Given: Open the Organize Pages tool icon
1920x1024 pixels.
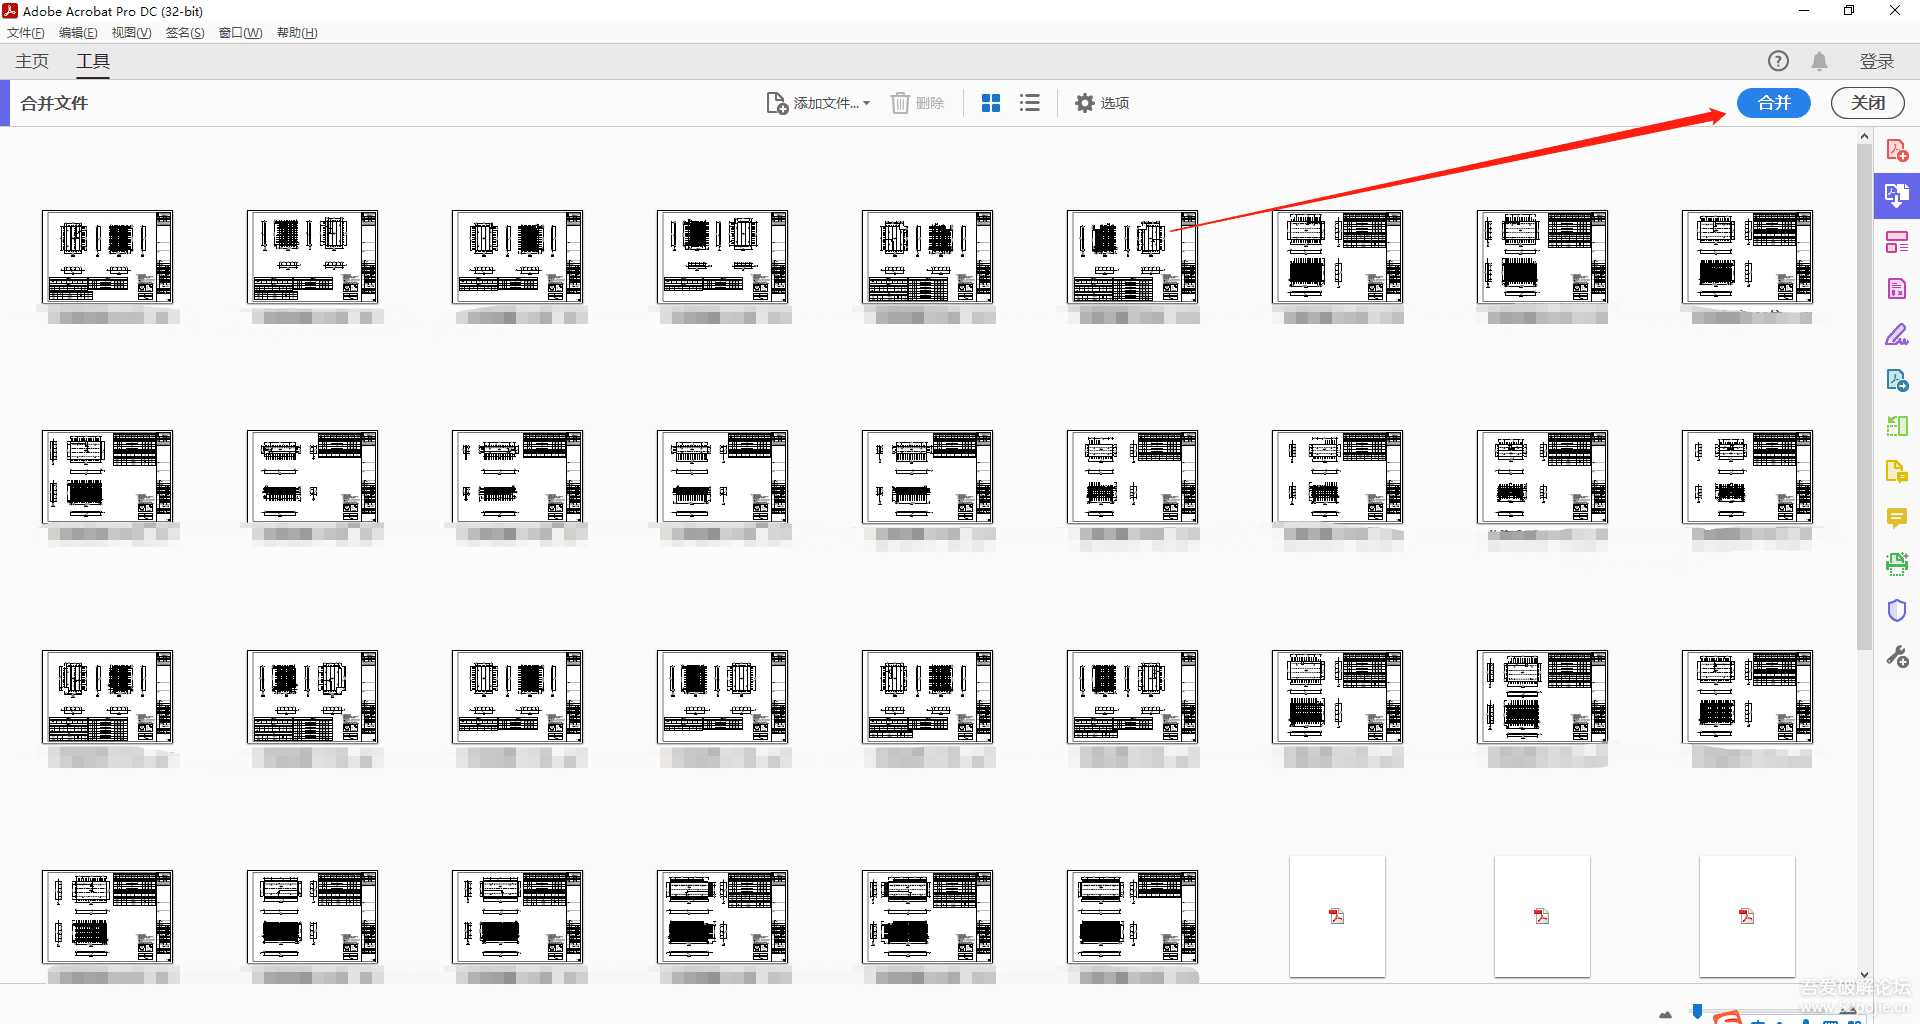Looking at the screenshot, I should coord(1897,242).
